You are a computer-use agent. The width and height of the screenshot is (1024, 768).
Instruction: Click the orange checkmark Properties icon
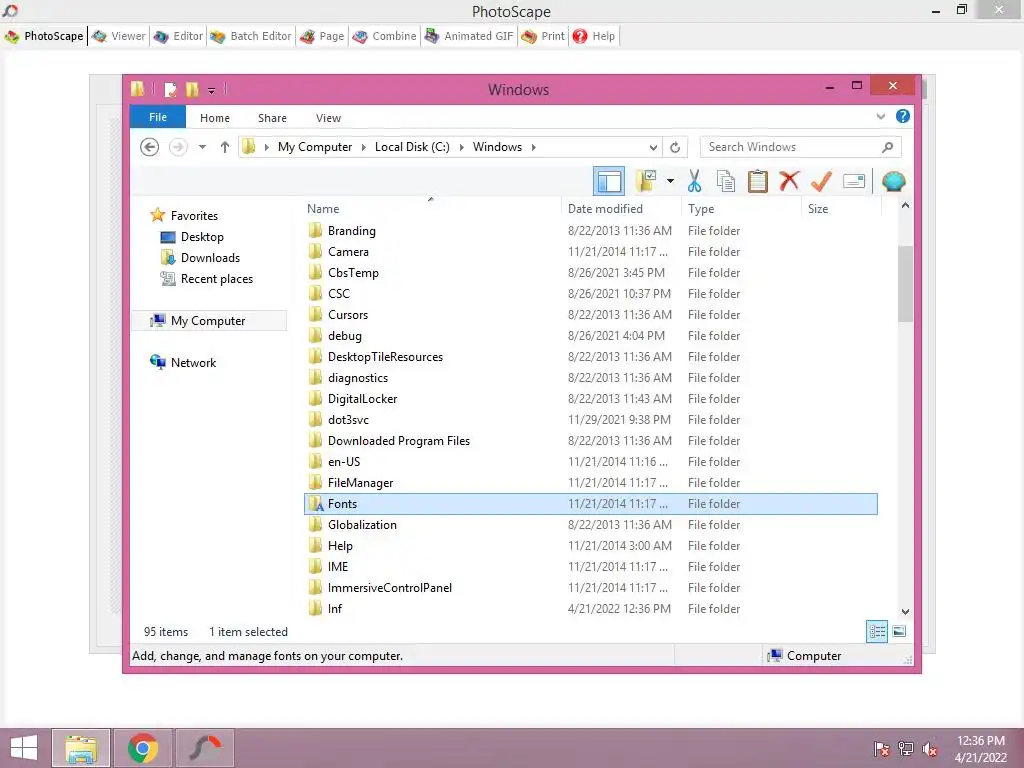pos(821,181)
